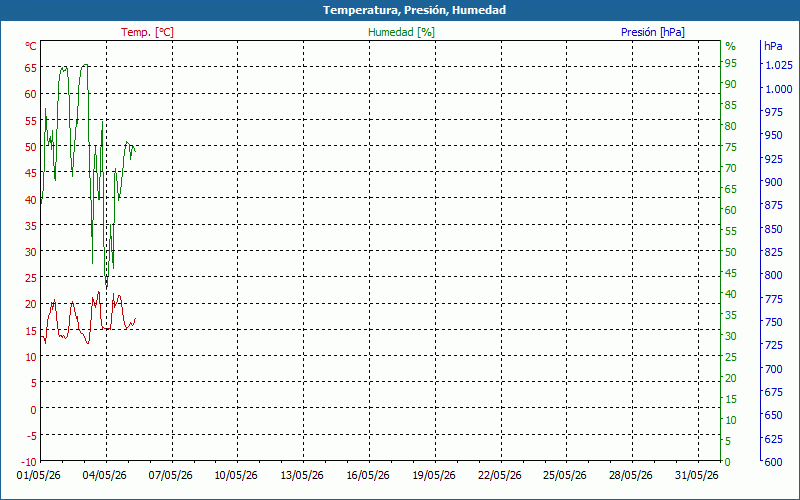The height and width of the screenshot is (500, 800).
Task: Click the red temperature tick '40'
Action: coord(31,199)
